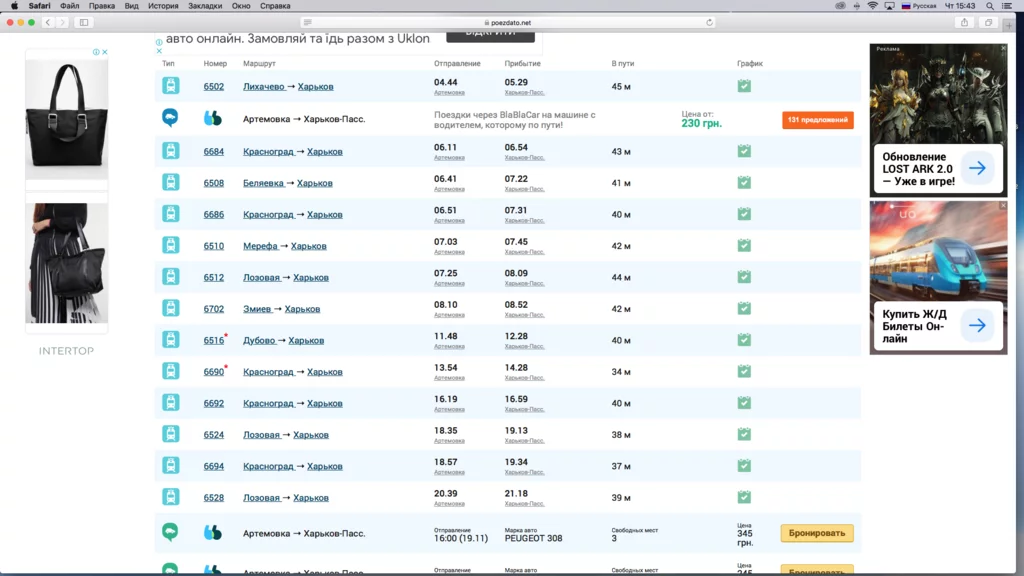
Task: Open the Safari app menu
Action: tap(39, 6)
